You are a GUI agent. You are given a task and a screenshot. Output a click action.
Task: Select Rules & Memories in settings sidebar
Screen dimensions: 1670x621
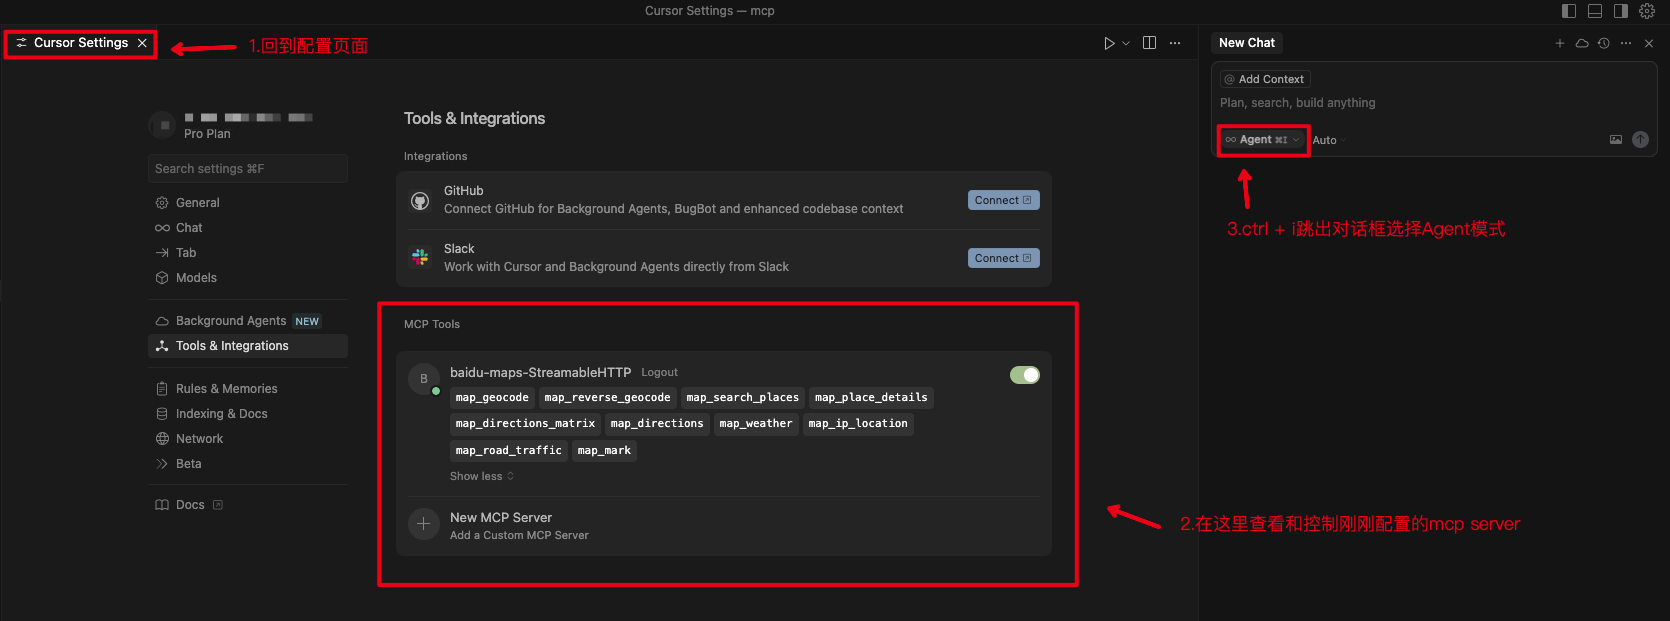pyautogui.click(x=226, y=389)
